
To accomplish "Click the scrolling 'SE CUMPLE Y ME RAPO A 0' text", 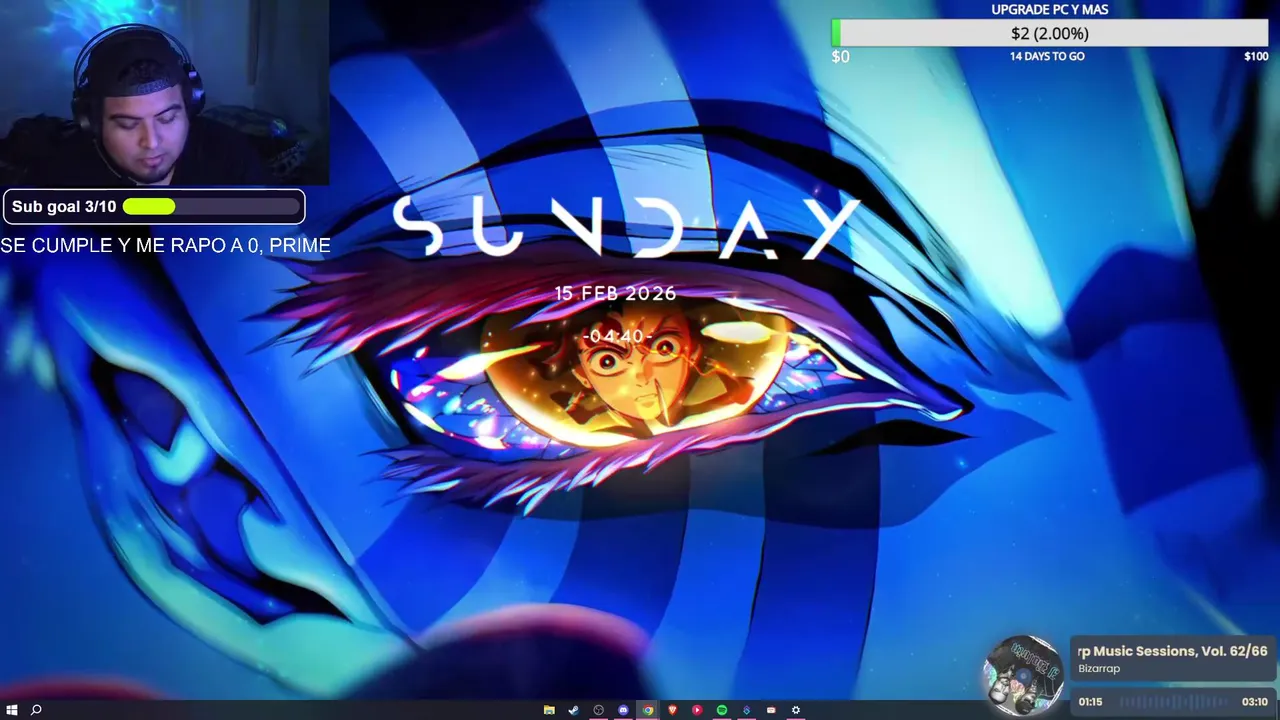I will coord(165,246).
